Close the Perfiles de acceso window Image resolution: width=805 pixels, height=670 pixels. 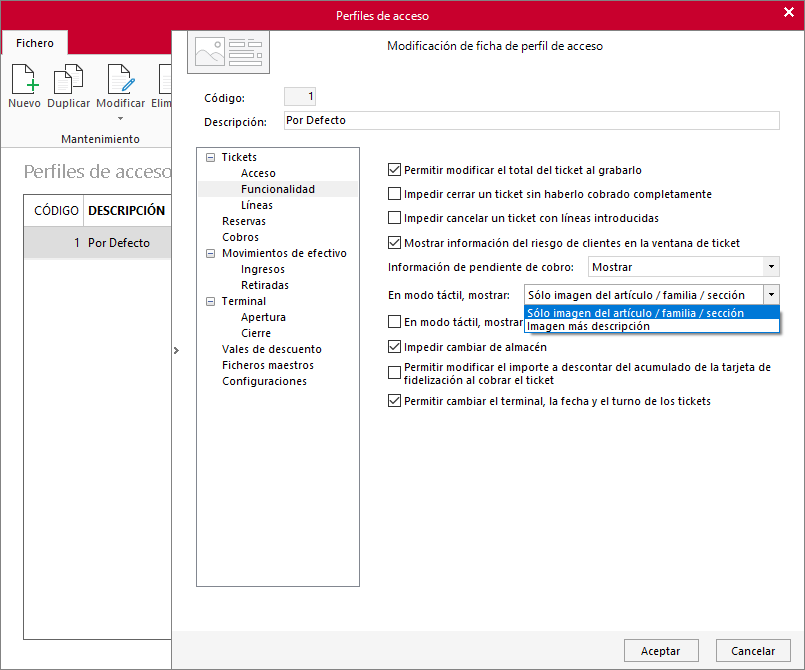coord(789,12)
